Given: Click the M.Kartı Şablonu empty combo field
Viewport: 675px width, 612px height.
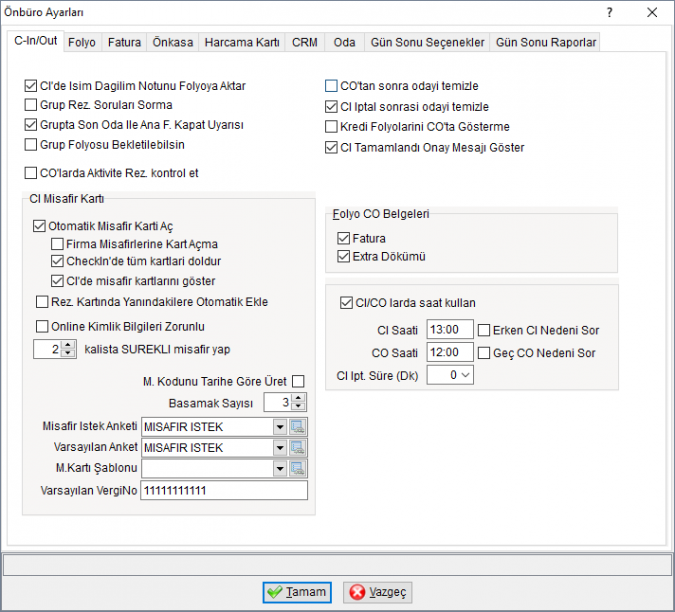Looking at the screenshot, I should coord(207,468).
